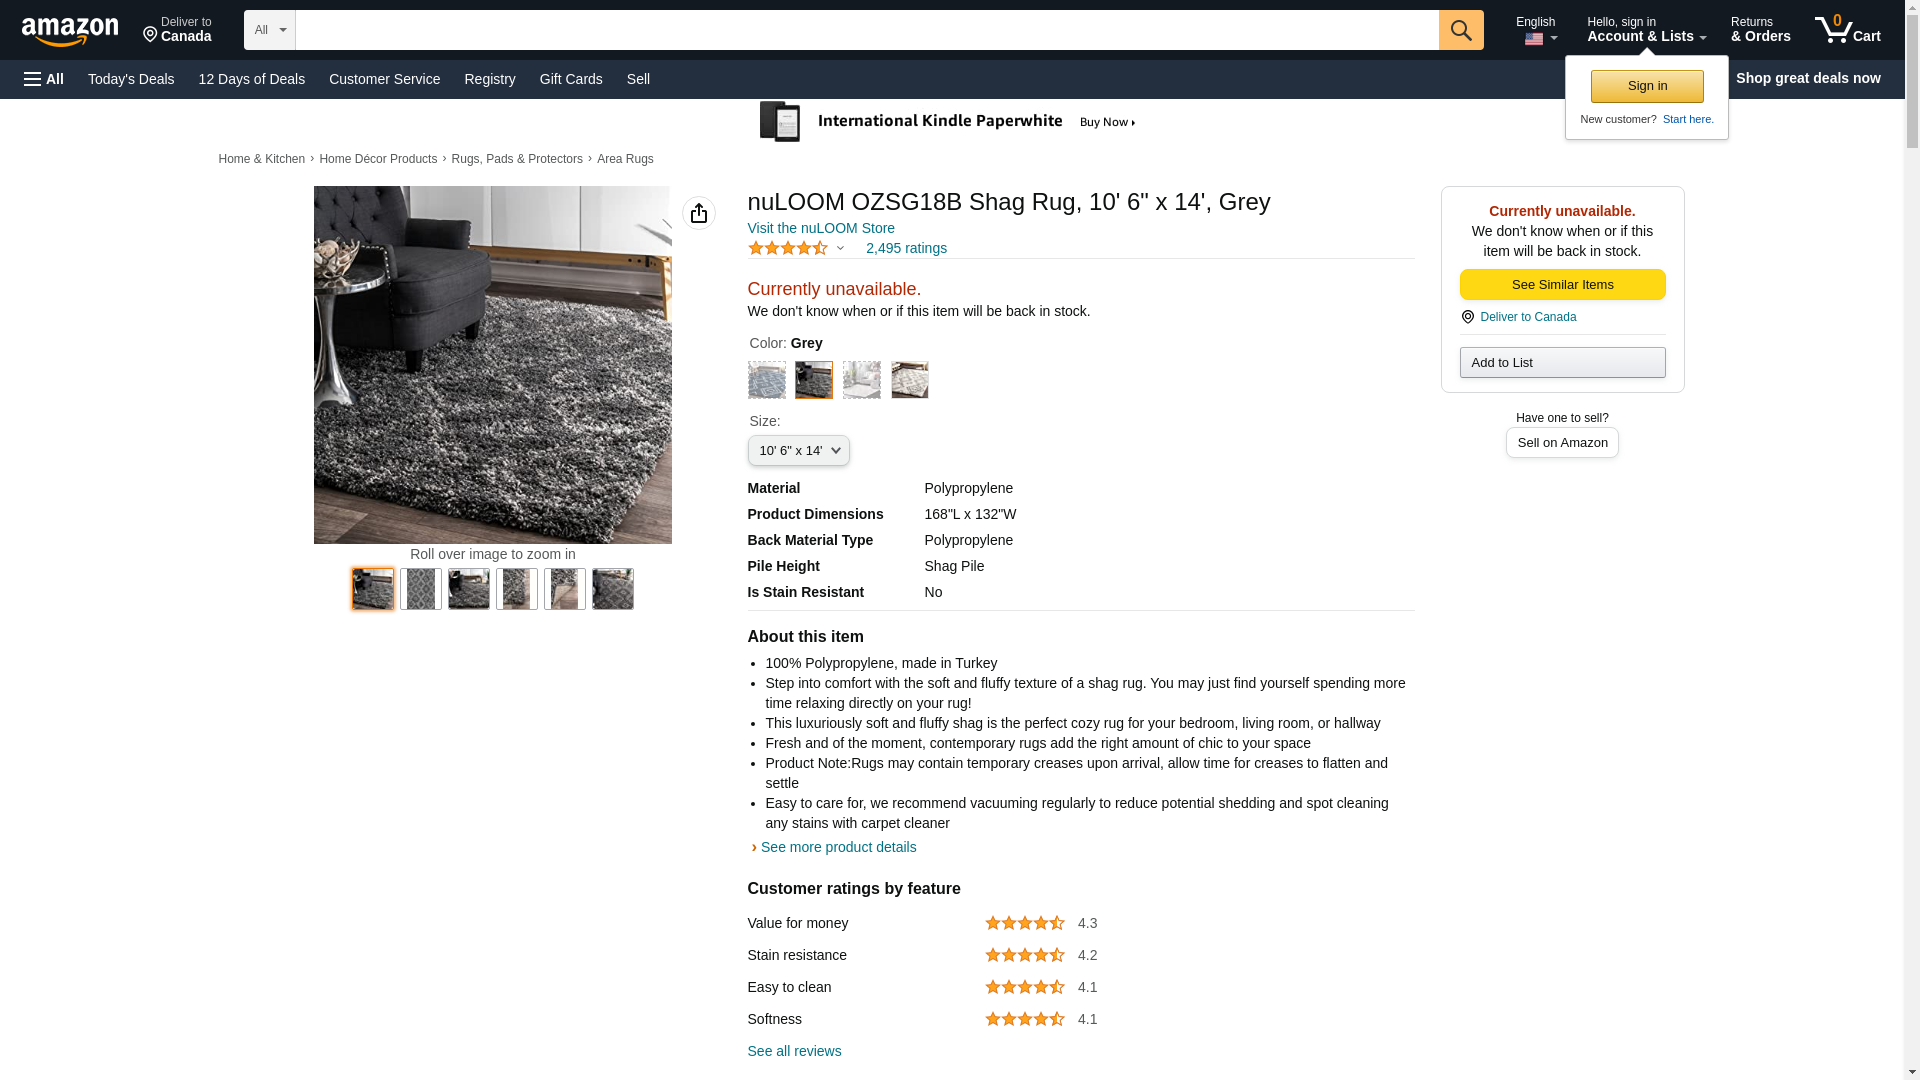This screenshot has width=1920, height=1080.
Task: Open Today's Deals in navigation bar
Action: click(131, 79)
